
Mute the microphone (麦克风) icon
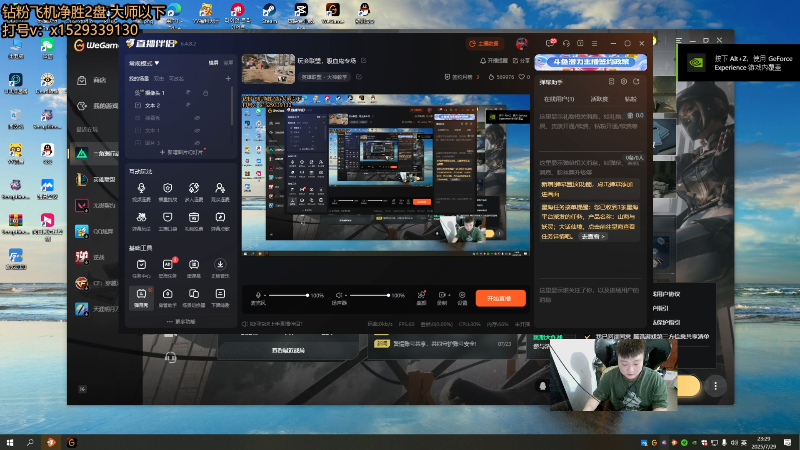[x=258, y=295]
